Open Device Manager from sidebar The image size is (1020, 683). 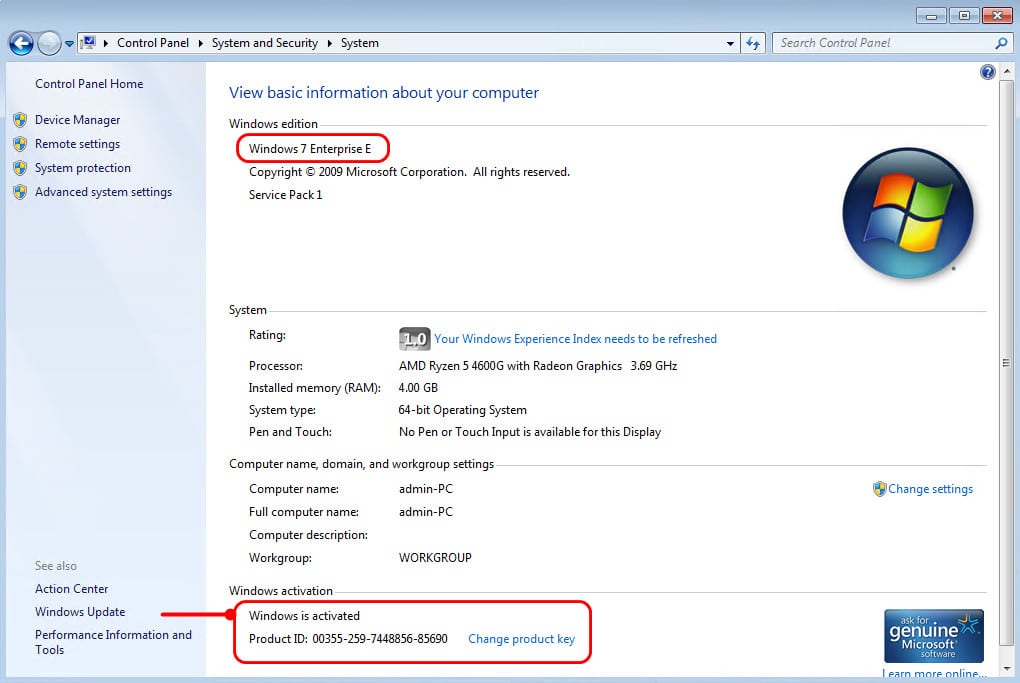point(77,120)
